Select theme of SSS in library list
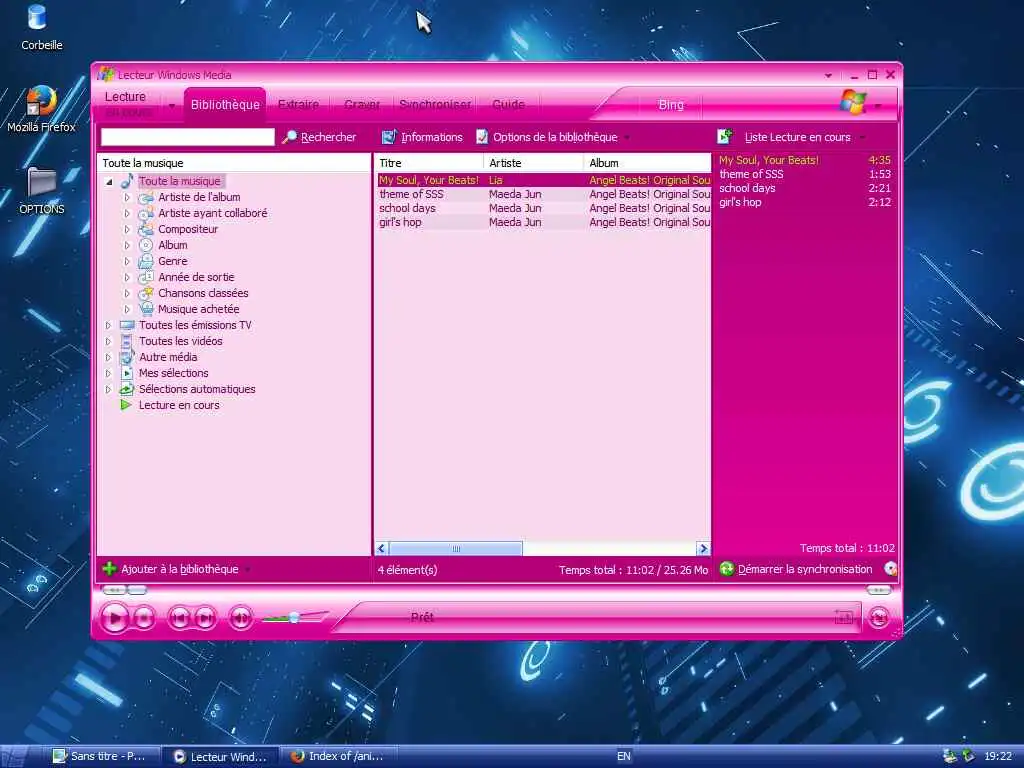The image size is (1024, 768). [x=543, y=194]
